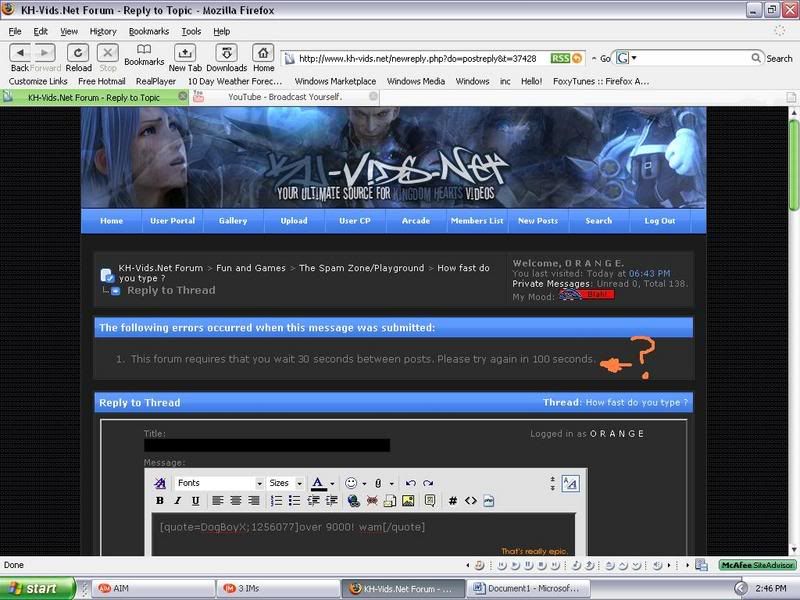Image resolution: width=800 pixels, height=600 pixels.
Task: Wrap selected text in quote tags
Action: point(430,501)
